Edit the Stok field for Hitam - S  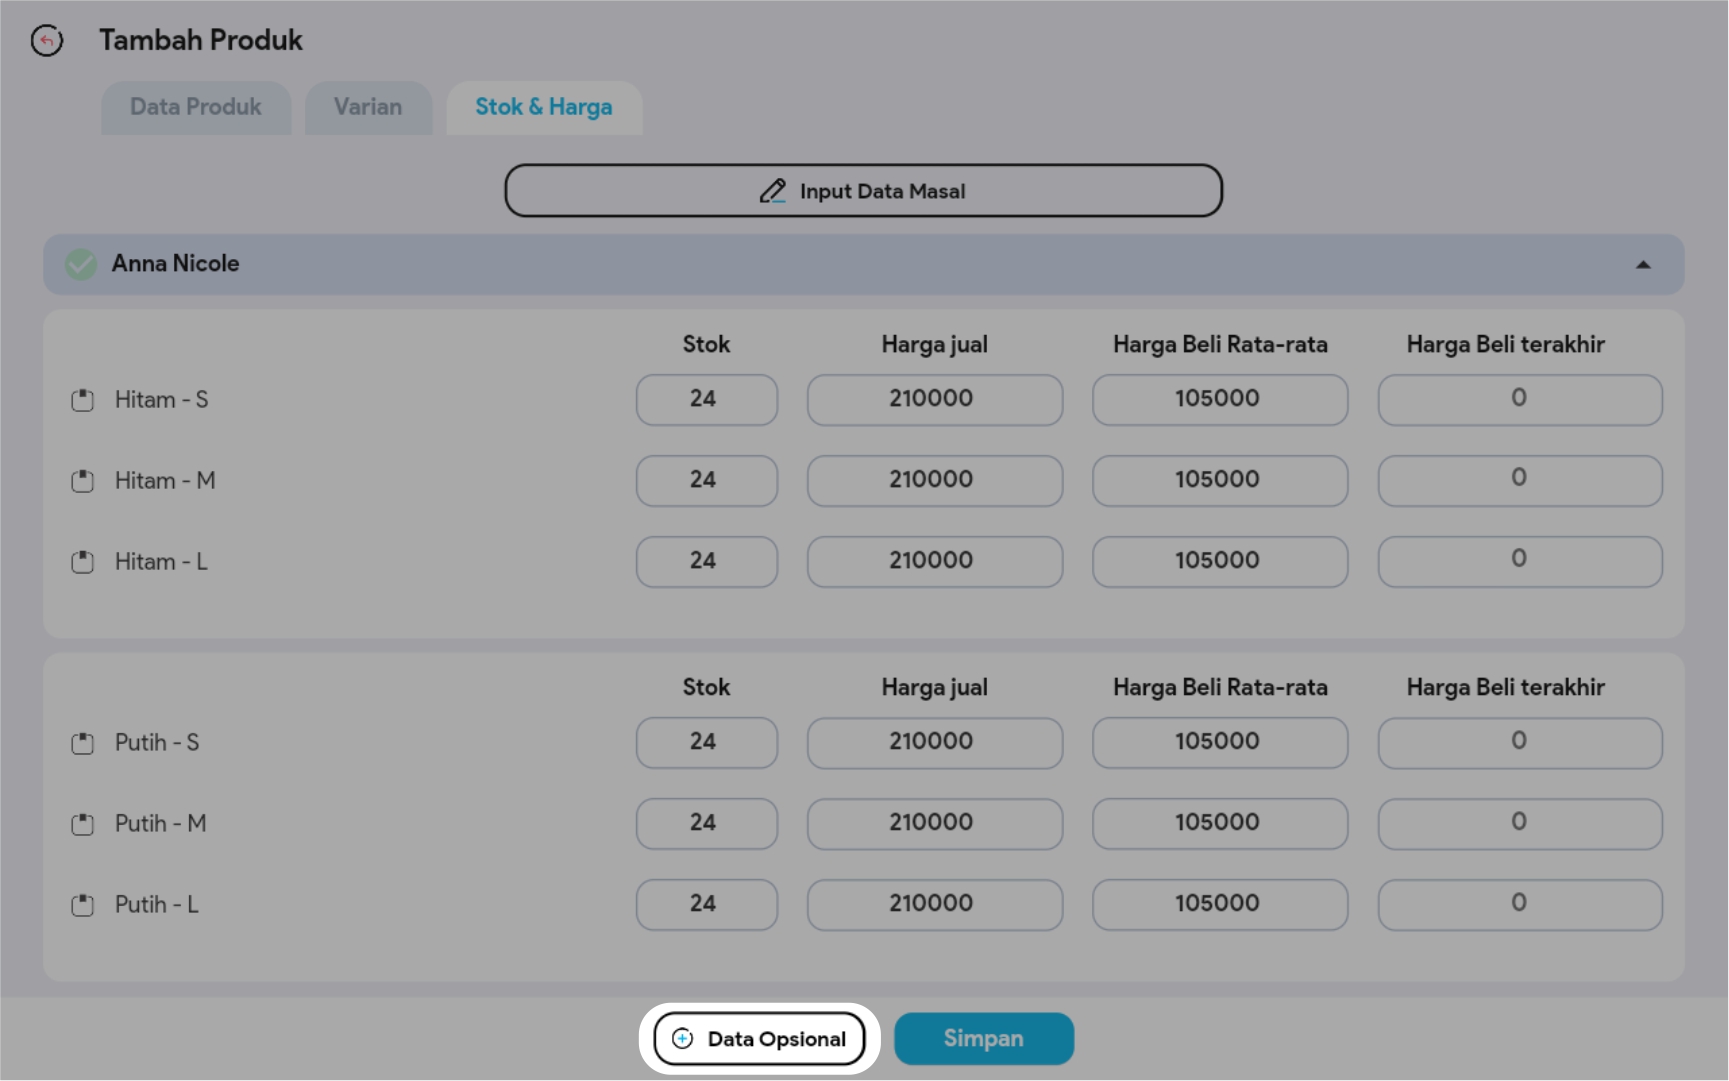(706, 399)
